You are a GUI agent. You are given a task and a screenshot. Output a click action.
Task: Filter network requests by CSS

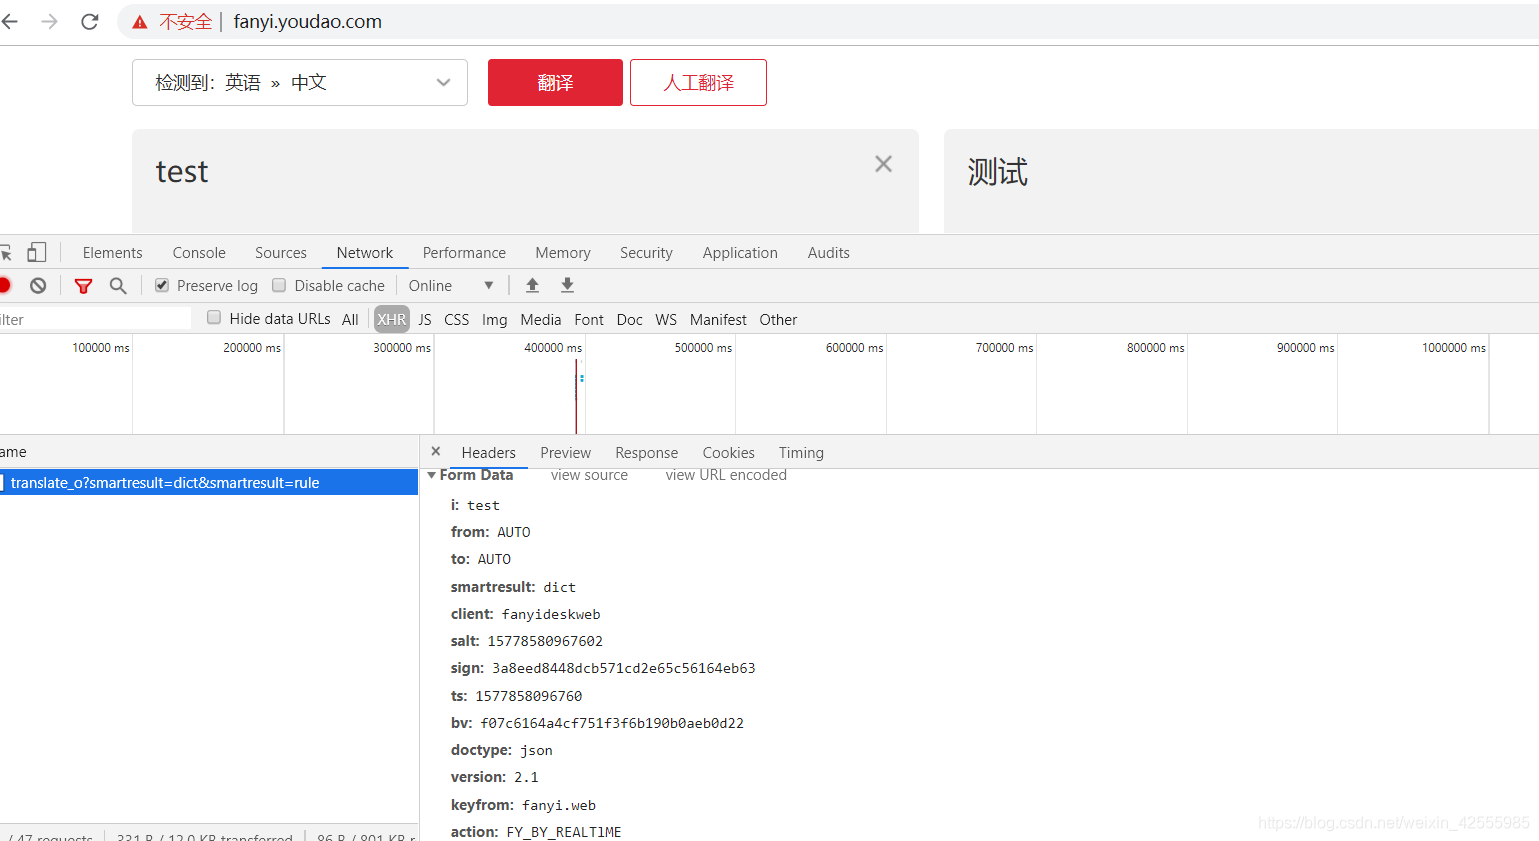point(456,320)
